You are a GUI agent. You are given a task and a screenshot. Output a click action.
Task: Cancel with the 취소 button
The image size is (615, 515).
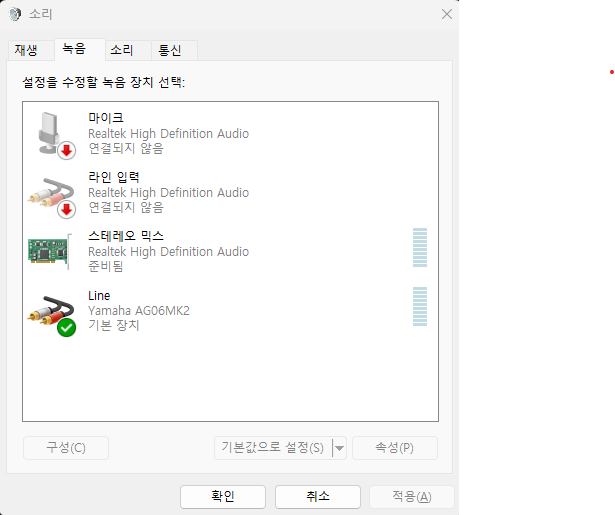pos(317,496)
